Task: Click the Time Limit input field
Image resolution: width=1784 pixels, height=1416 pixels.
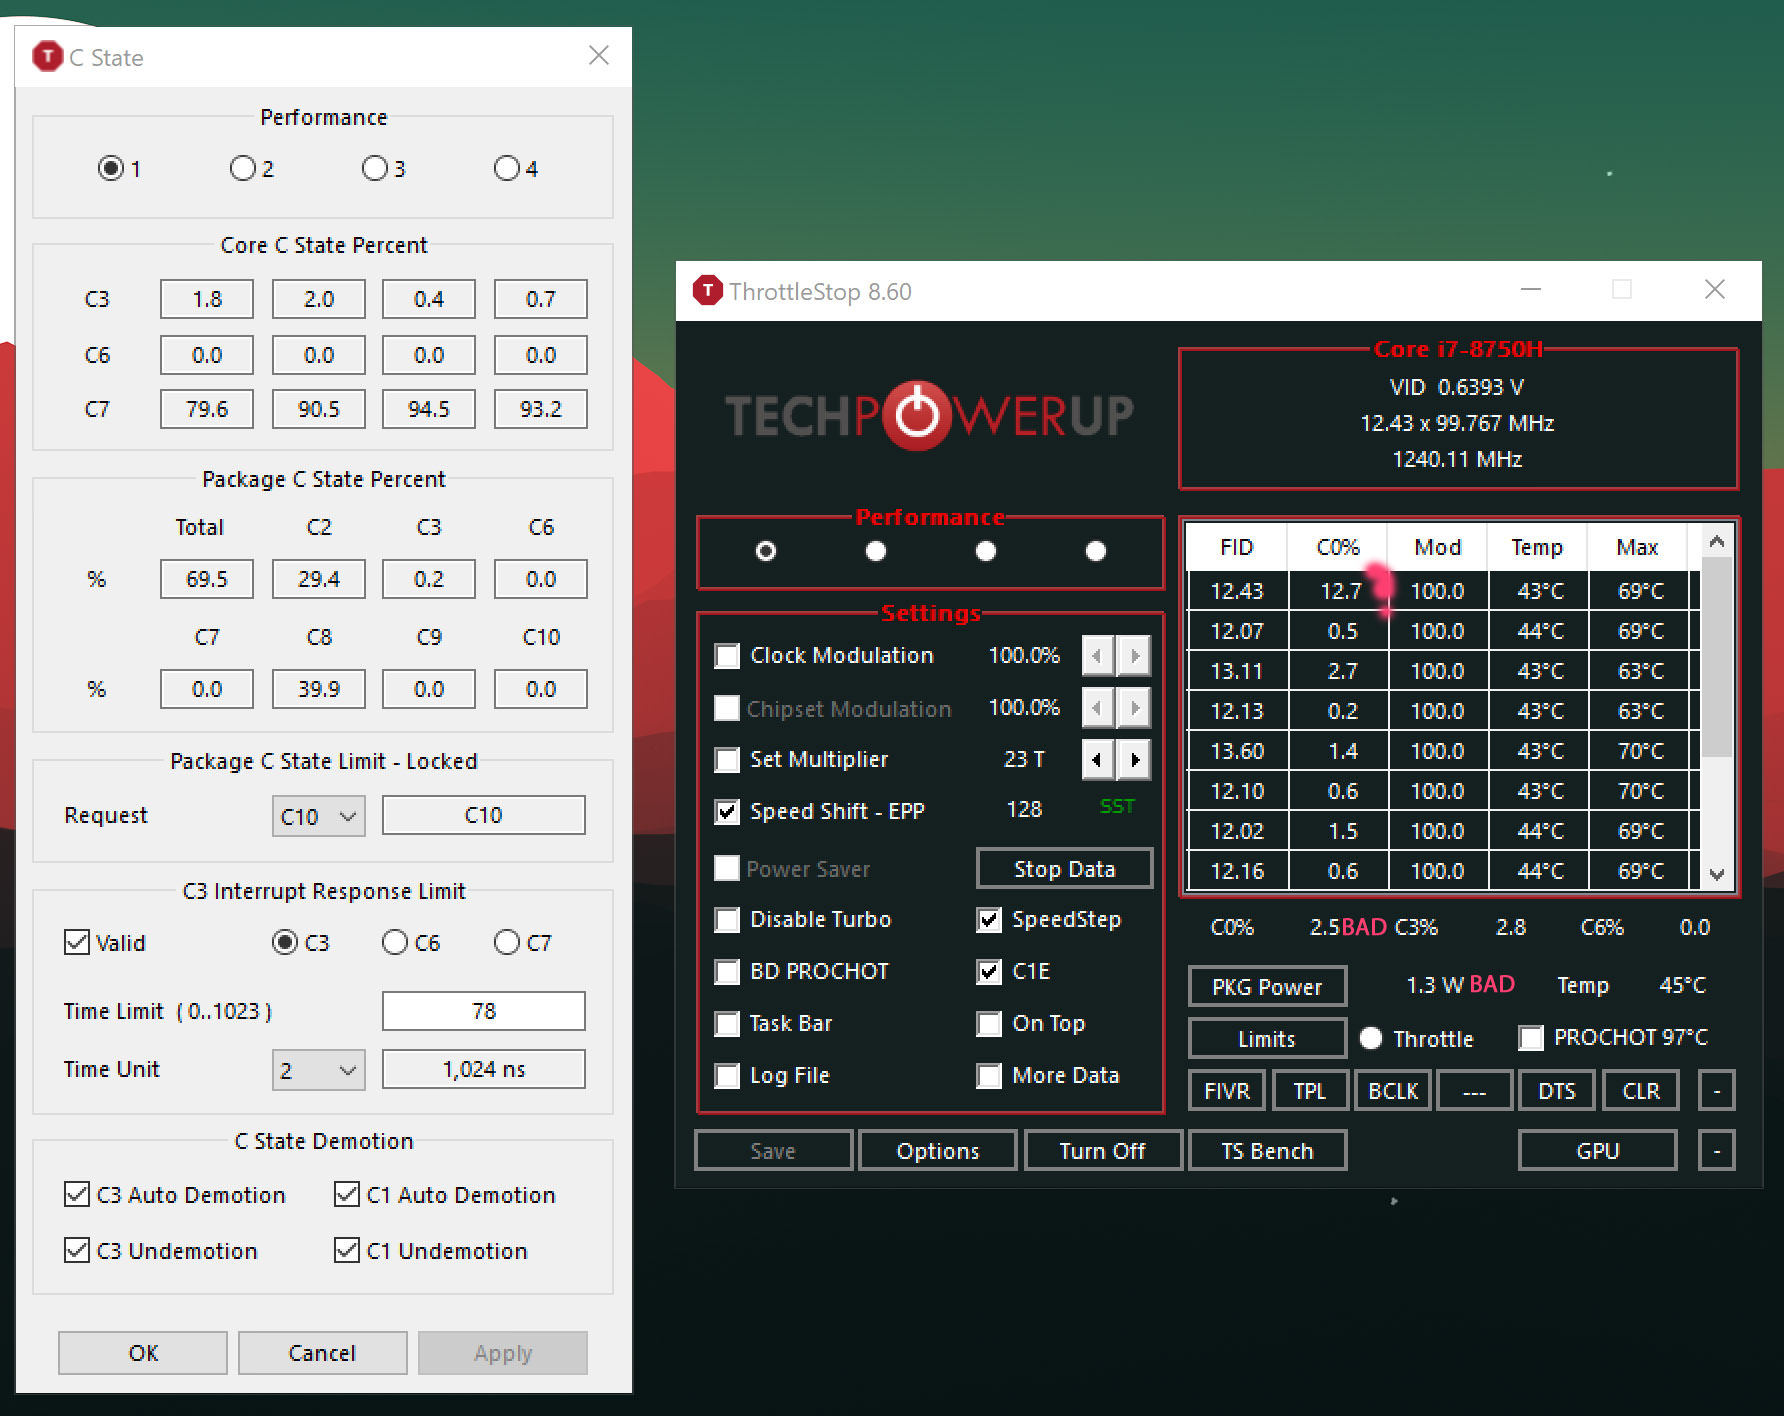Action: [484, 1011]
